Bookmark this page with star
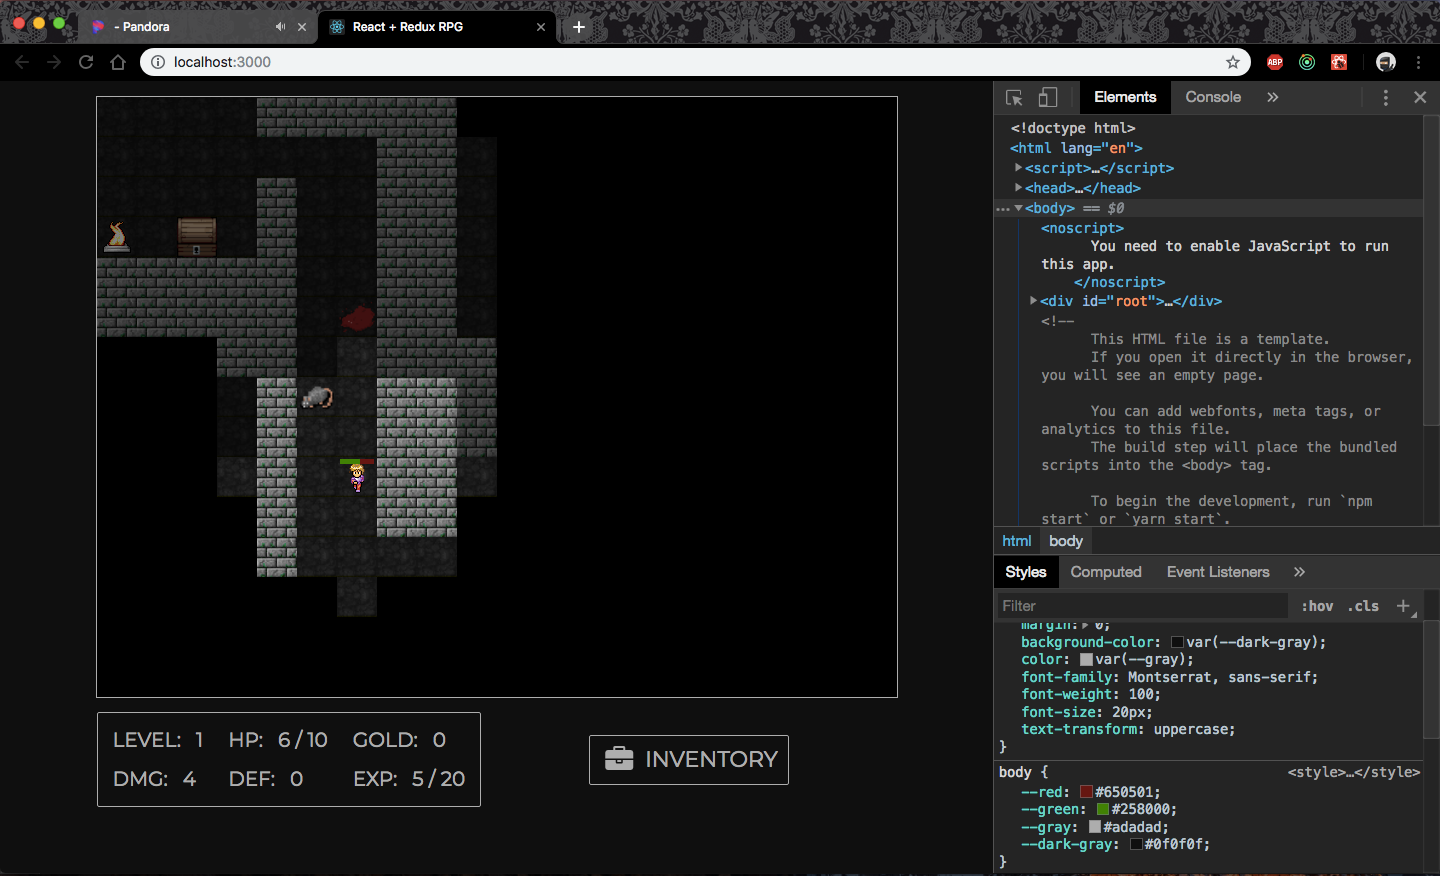Viewport: 1440px width, 876px height. (x=1233, y=62)
